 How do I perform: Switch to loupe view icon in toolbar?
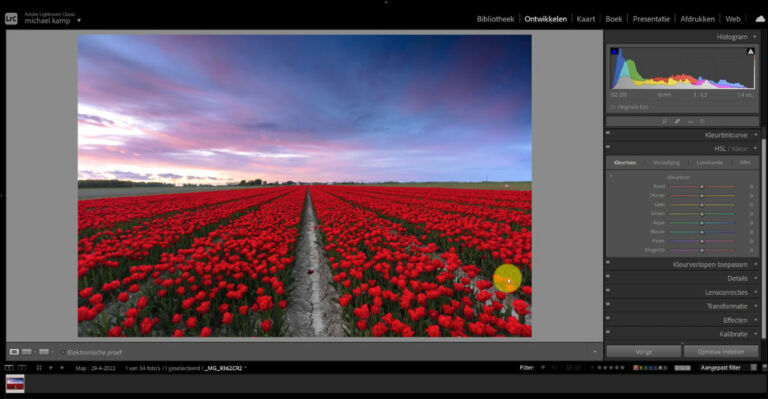click(14, 352)
